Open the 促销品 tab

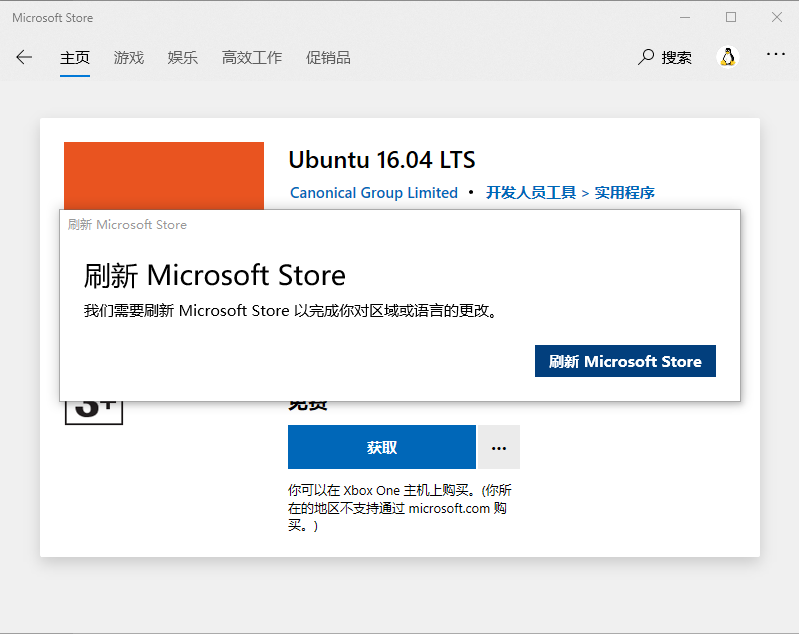(x=328, y=57)
